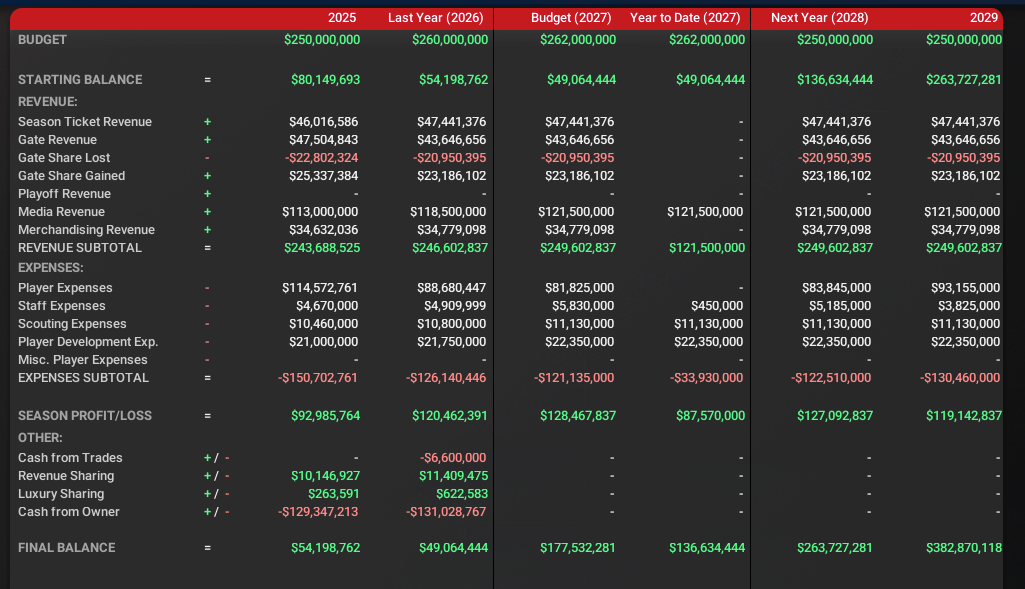Click the $382,870,118 final balance value
Image resolution: width=1025 pixels, height=589 pixels.
[964, 548]
